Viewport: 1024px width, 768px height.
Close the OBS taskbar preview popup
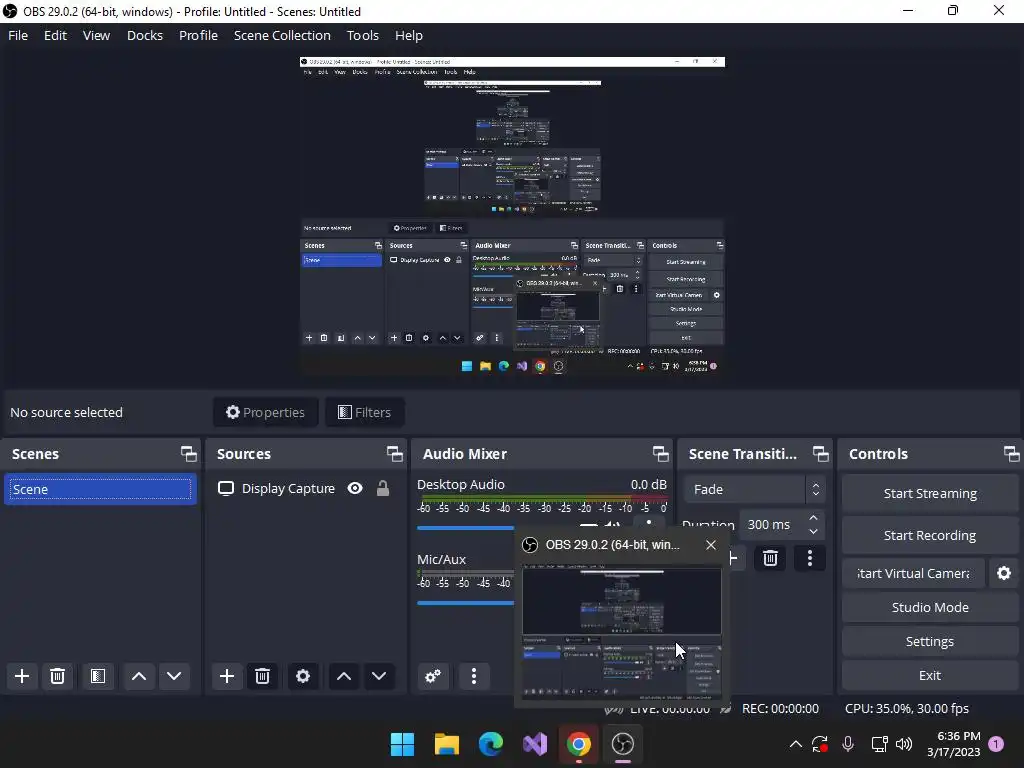click(711, 545)
